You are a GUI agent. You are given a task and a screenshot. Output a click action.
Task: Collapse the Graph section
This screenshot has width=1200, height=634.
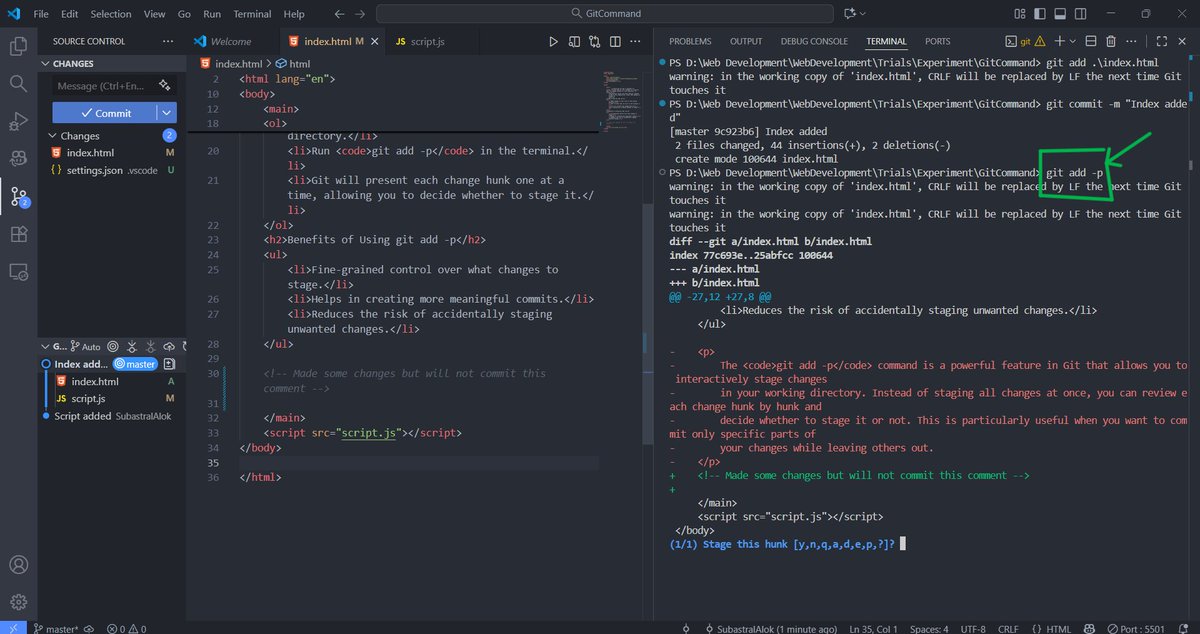[x=46, y=345]
